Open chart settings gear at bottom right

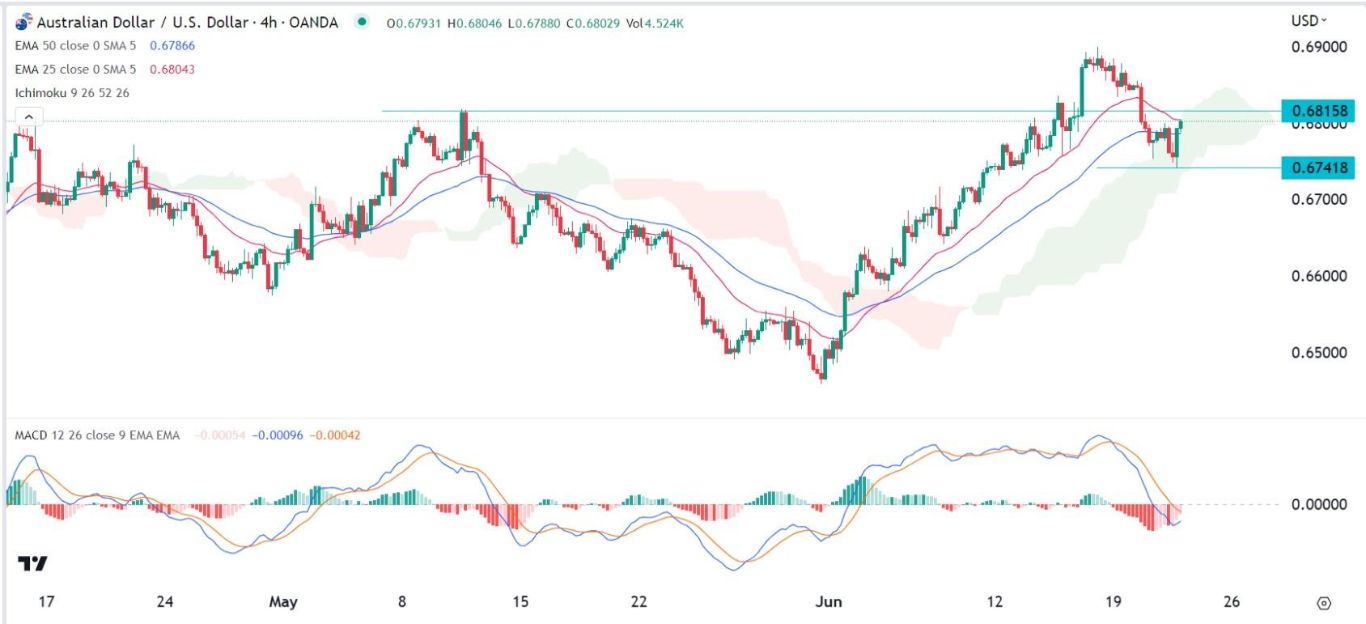click(1324, 603)
